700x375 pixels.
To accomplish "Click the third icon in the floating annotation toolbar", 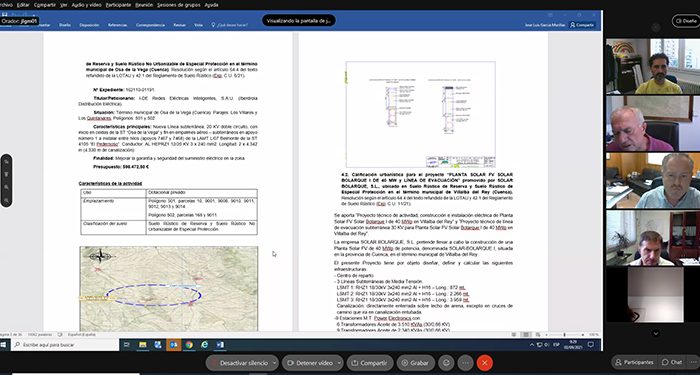I will tap(6, 187).
